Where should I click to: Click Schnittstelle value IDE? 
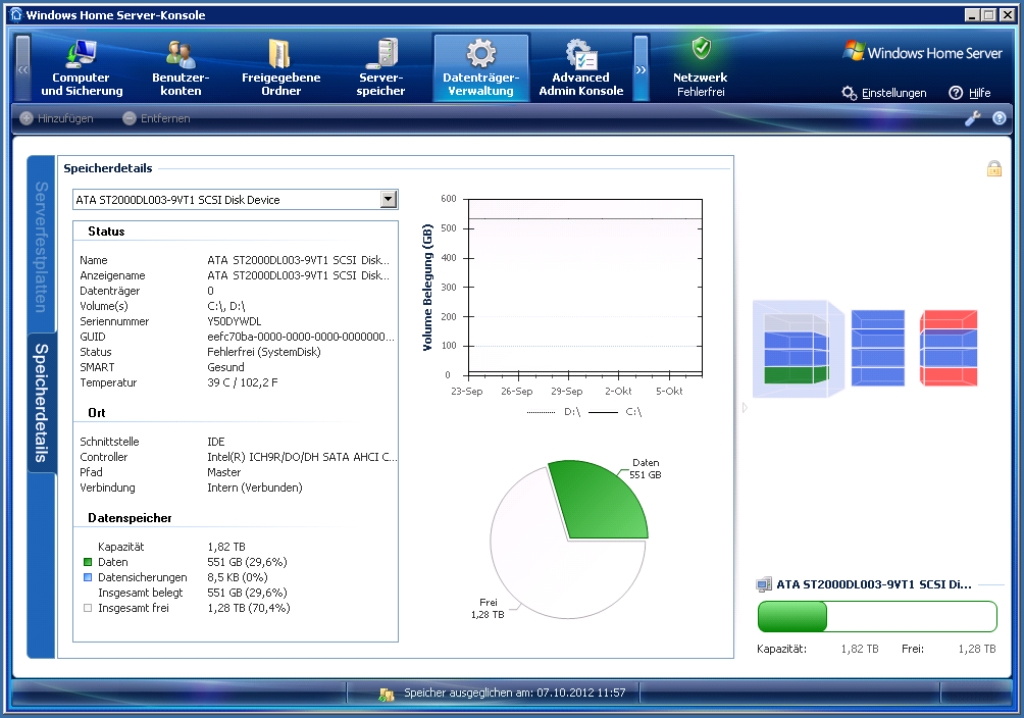click(216, 442)
